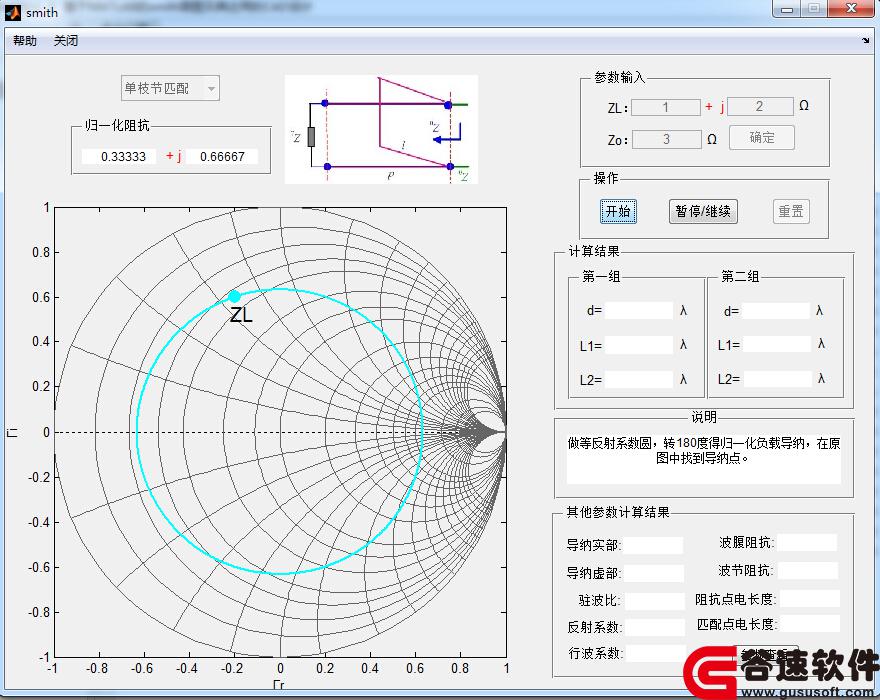The image size is (880, 700).
Task: Click the 导纳实部 result field
Action: tap(653, 545)
